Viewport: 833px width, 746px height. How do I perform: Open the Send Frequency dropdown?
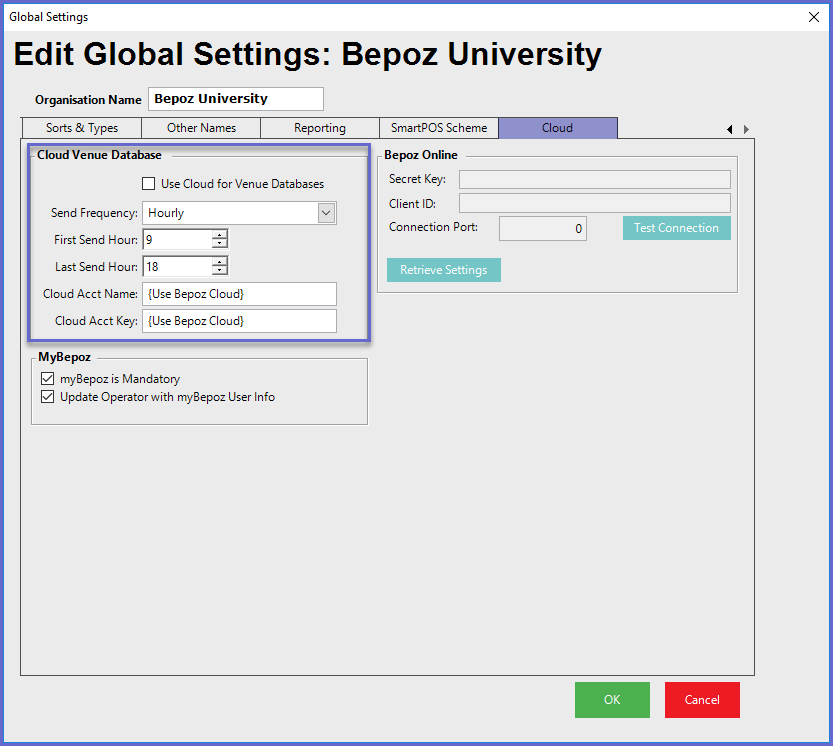coord(326,213)
